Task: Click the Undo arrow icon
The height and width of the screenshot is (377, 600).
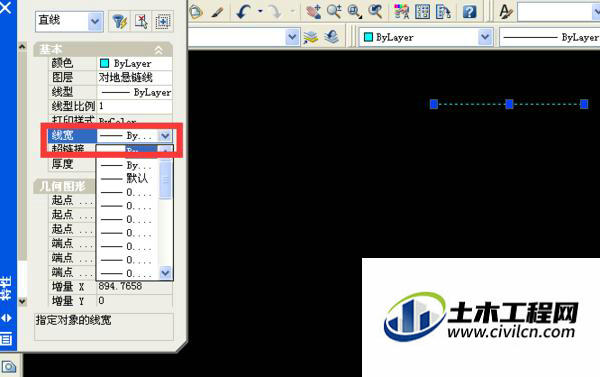Action: coord(243,12)
